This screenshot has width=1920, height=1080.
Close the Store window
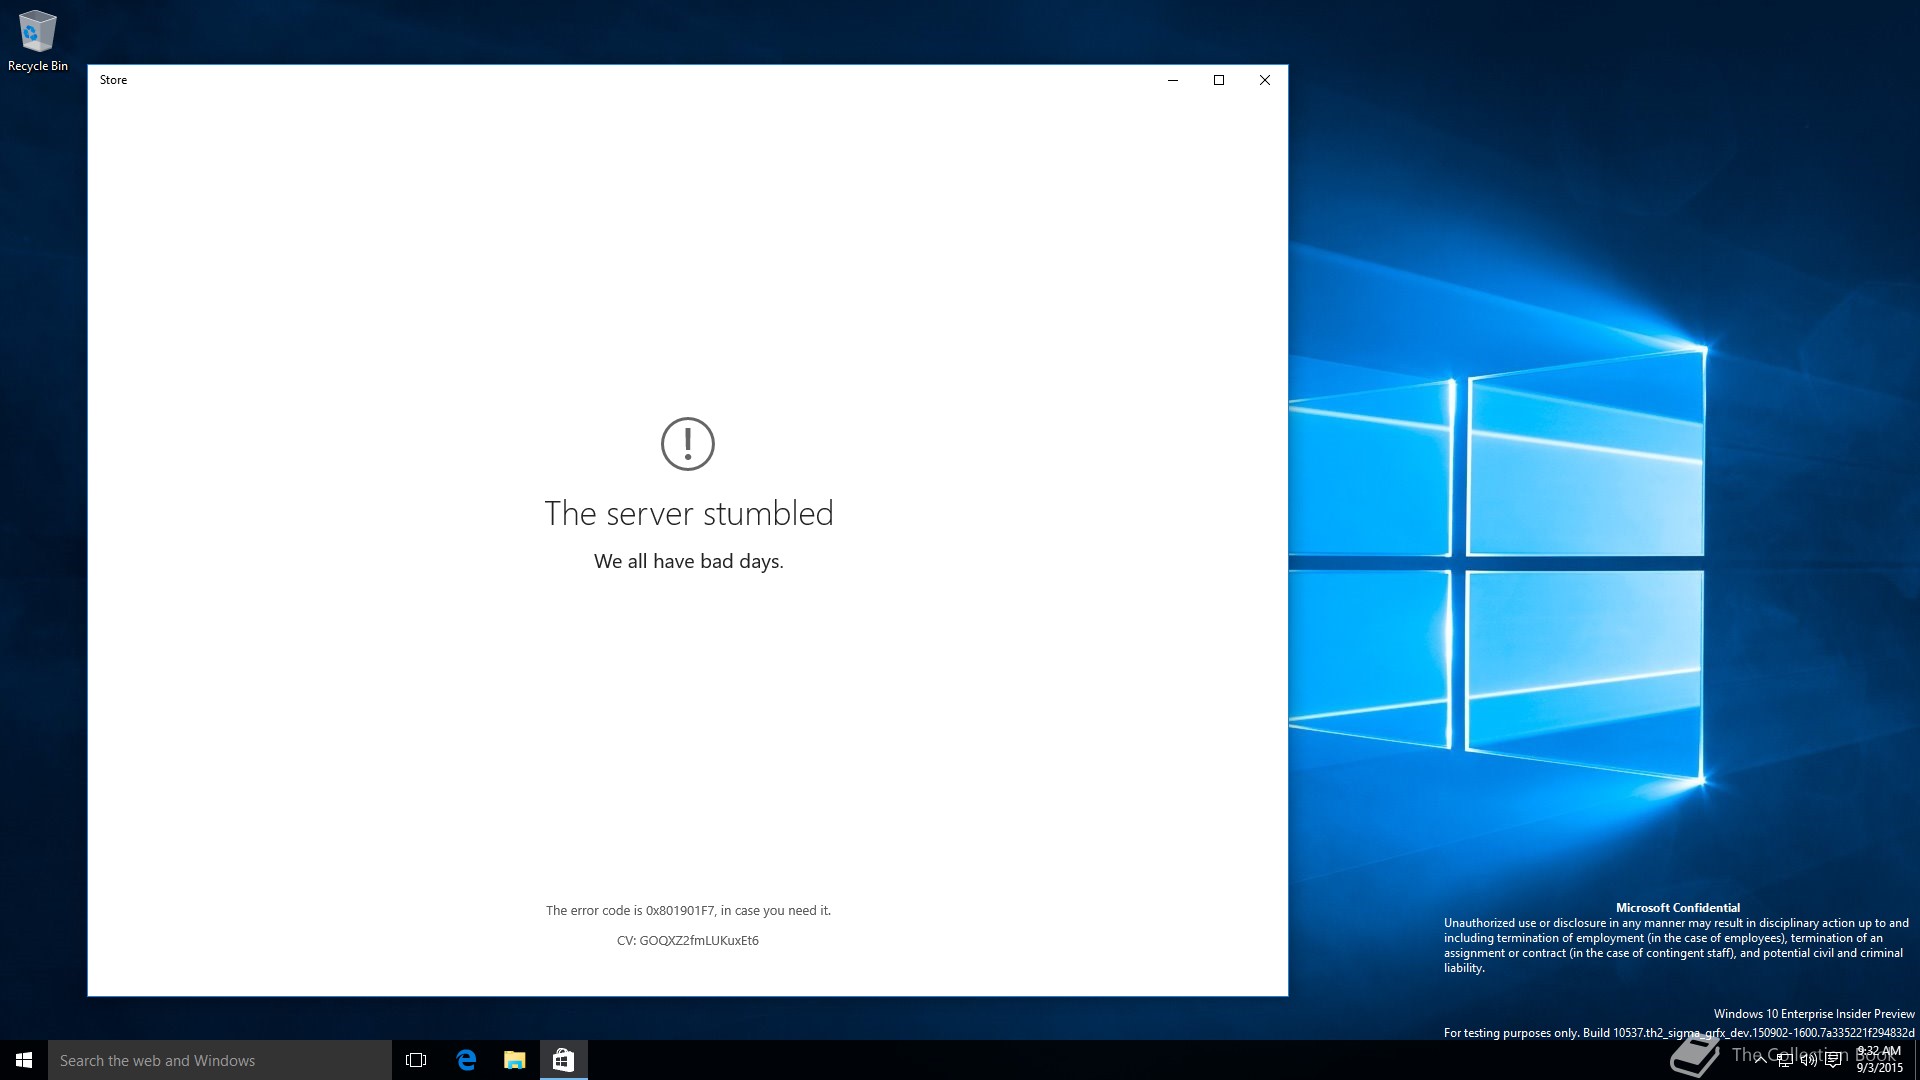[1265, 80]
